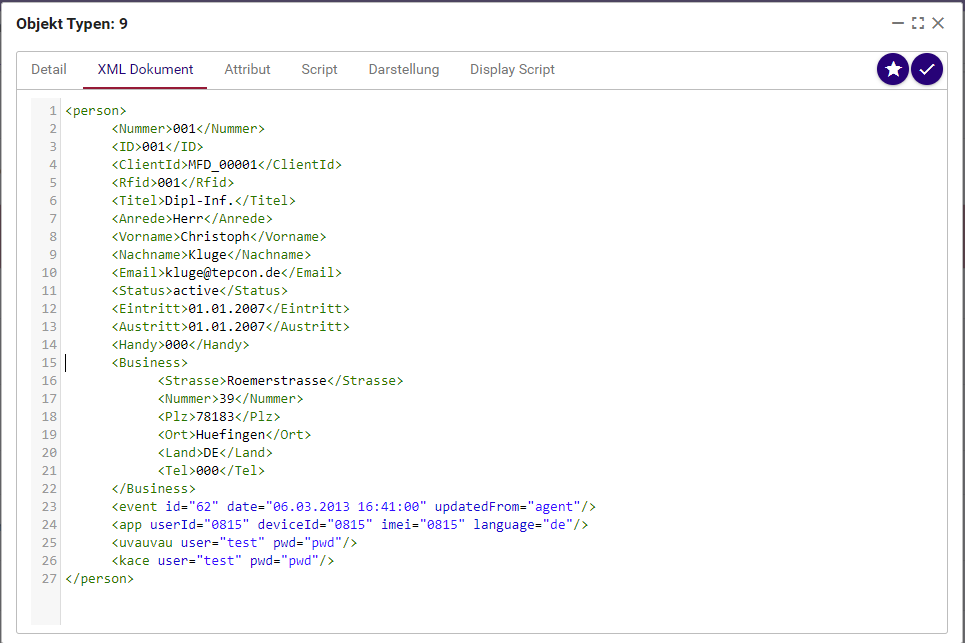The image size is (965, 643).
Task: Go to the Script tab
Action: point(319,70)
